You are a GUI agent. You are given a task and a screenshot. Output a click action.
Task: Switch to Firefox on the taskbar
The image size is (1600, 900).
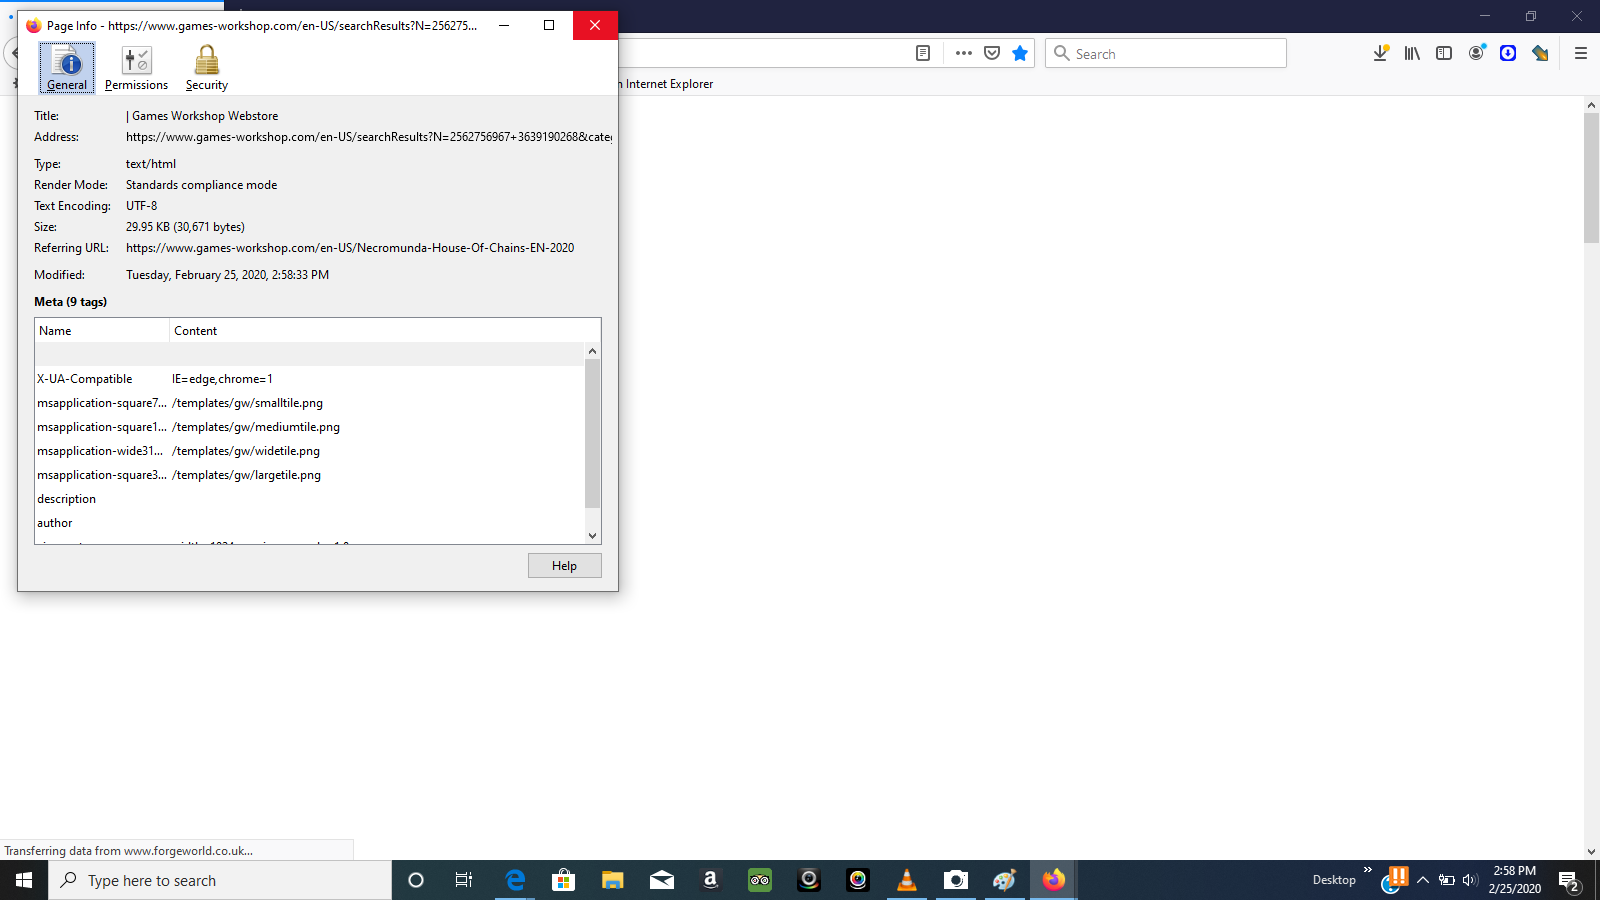point(1054,880)
